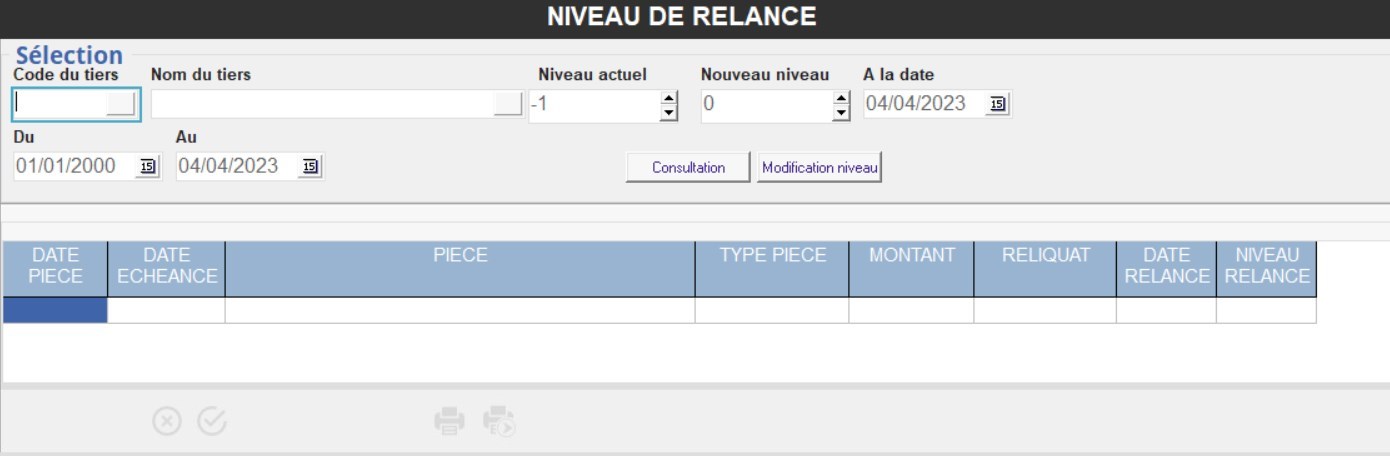Viewport: 1390px width, 456px height.
Task: Click the 'MONTANT' column header
Action: point(911,256)
